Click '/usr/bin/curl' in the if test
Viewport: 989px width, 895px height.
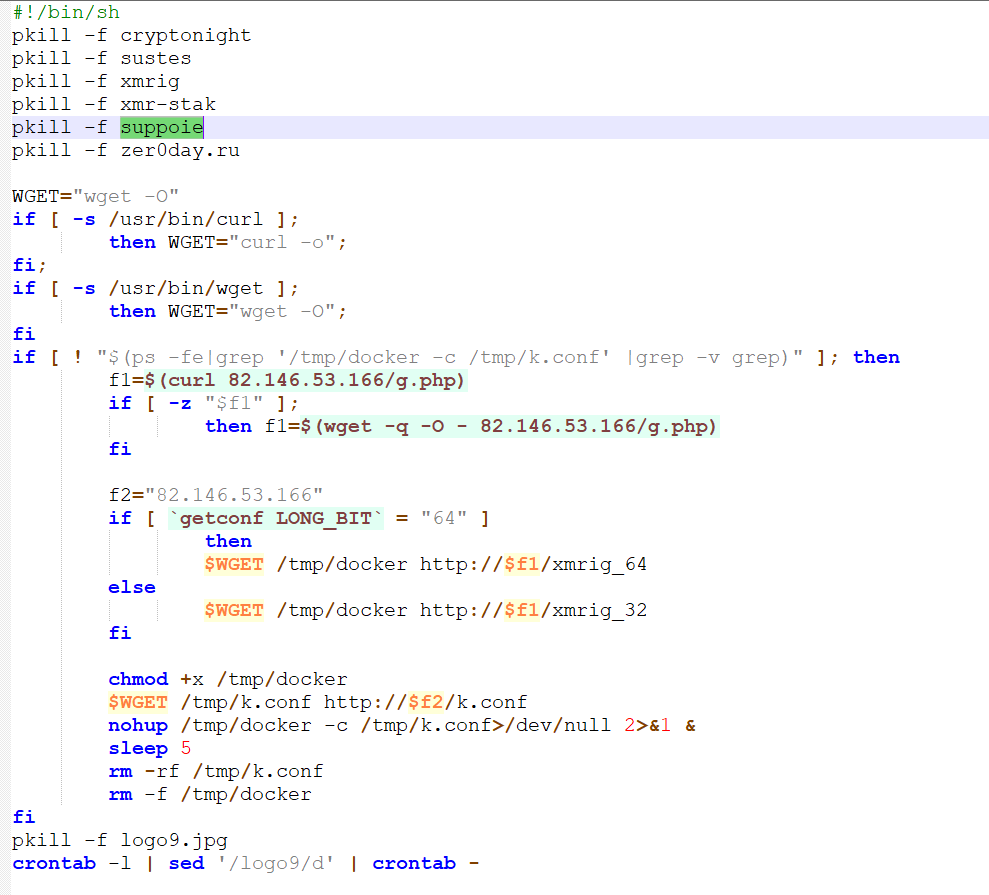(185, 219)
